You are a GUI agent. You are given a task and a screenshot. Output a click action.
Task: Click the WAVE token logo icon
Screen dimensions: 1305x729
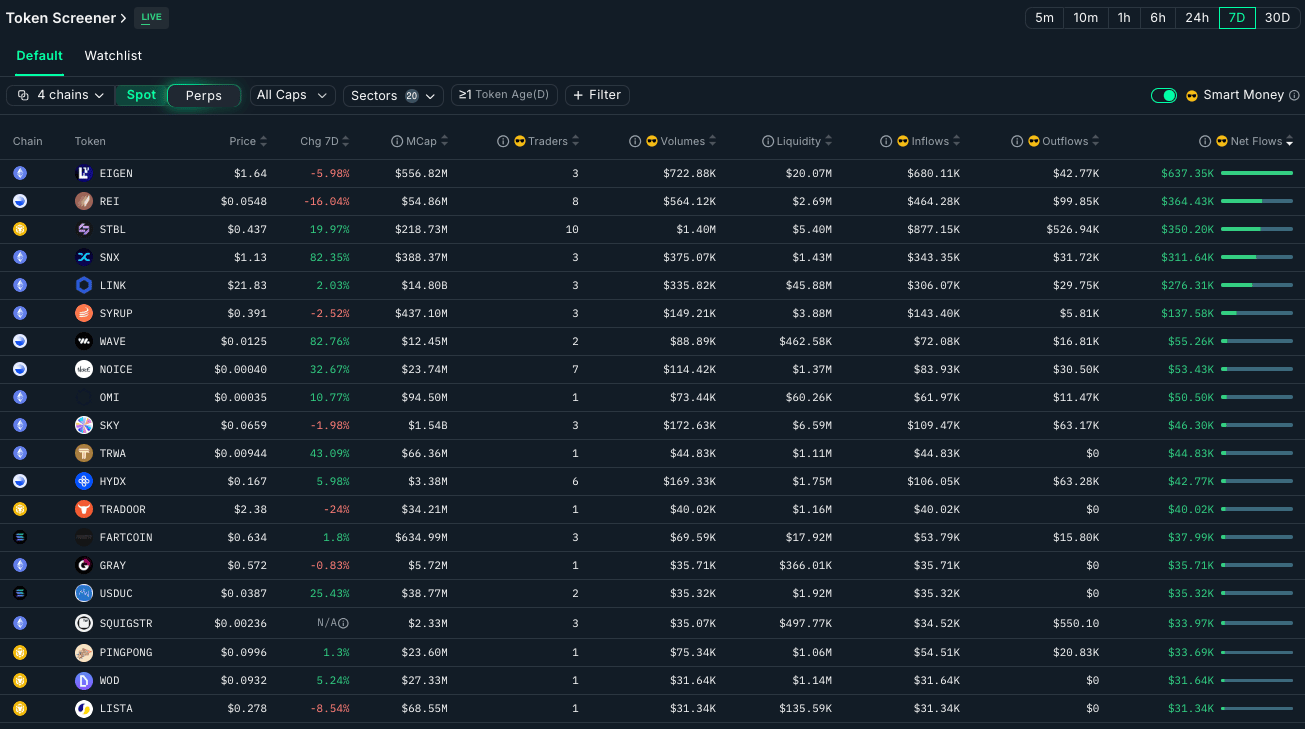point(84,341)
